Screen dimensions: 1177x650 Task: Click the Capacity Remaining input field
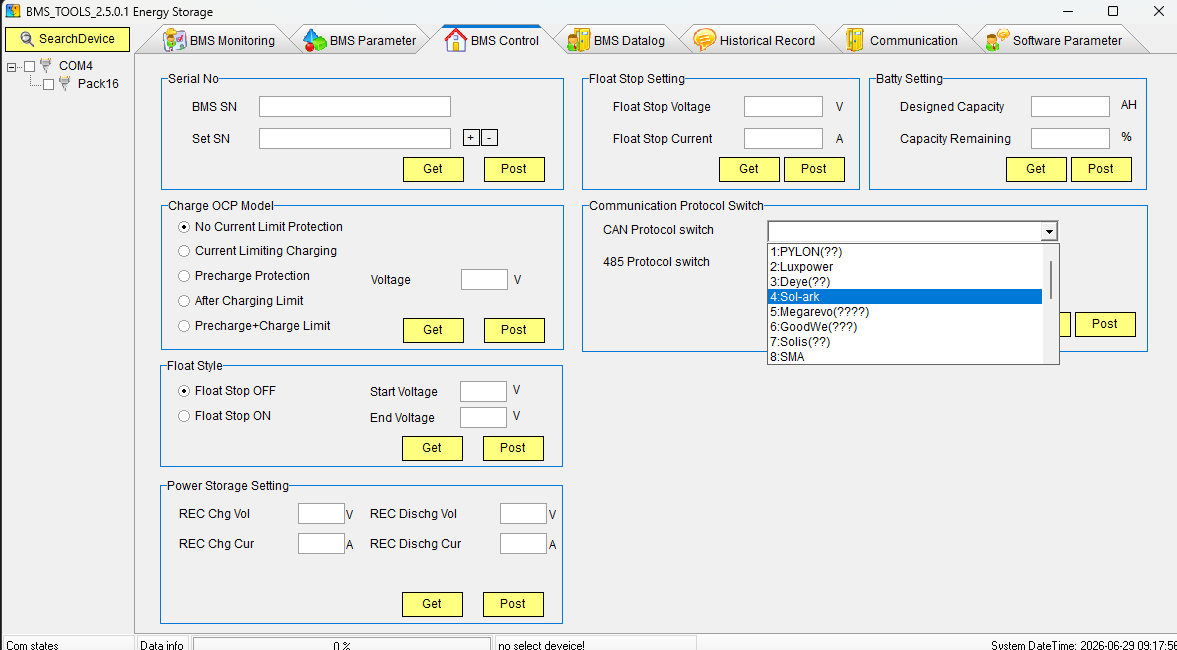[x=1070, y=138]
